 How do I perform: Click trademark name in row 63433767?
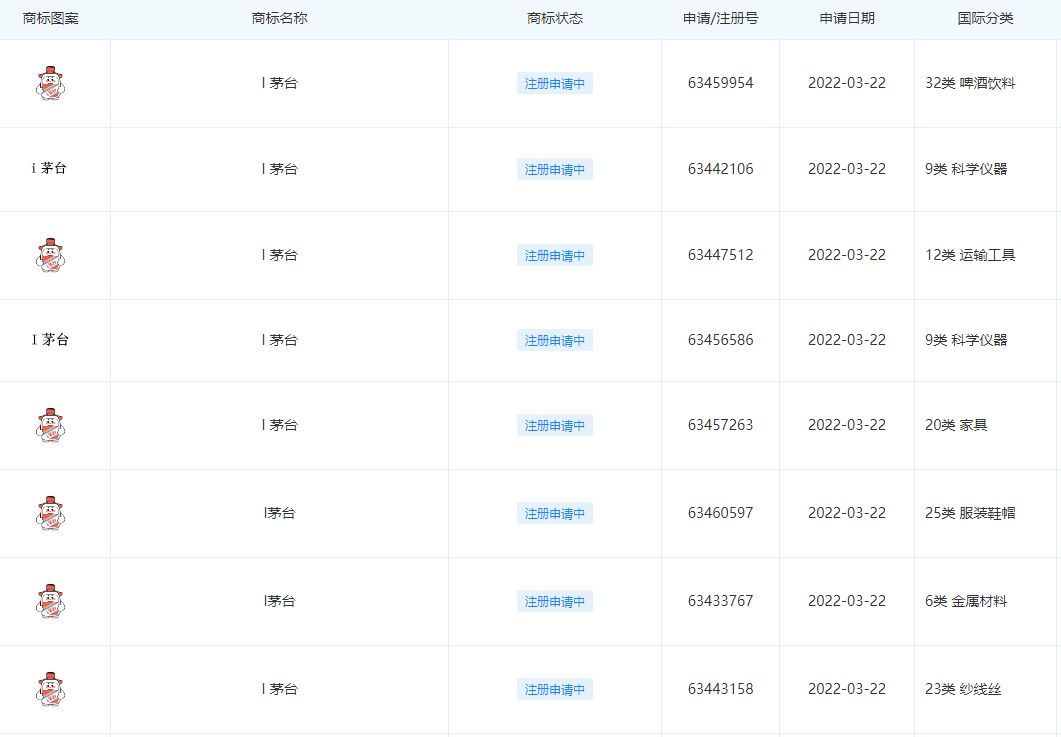click(279, 600)
